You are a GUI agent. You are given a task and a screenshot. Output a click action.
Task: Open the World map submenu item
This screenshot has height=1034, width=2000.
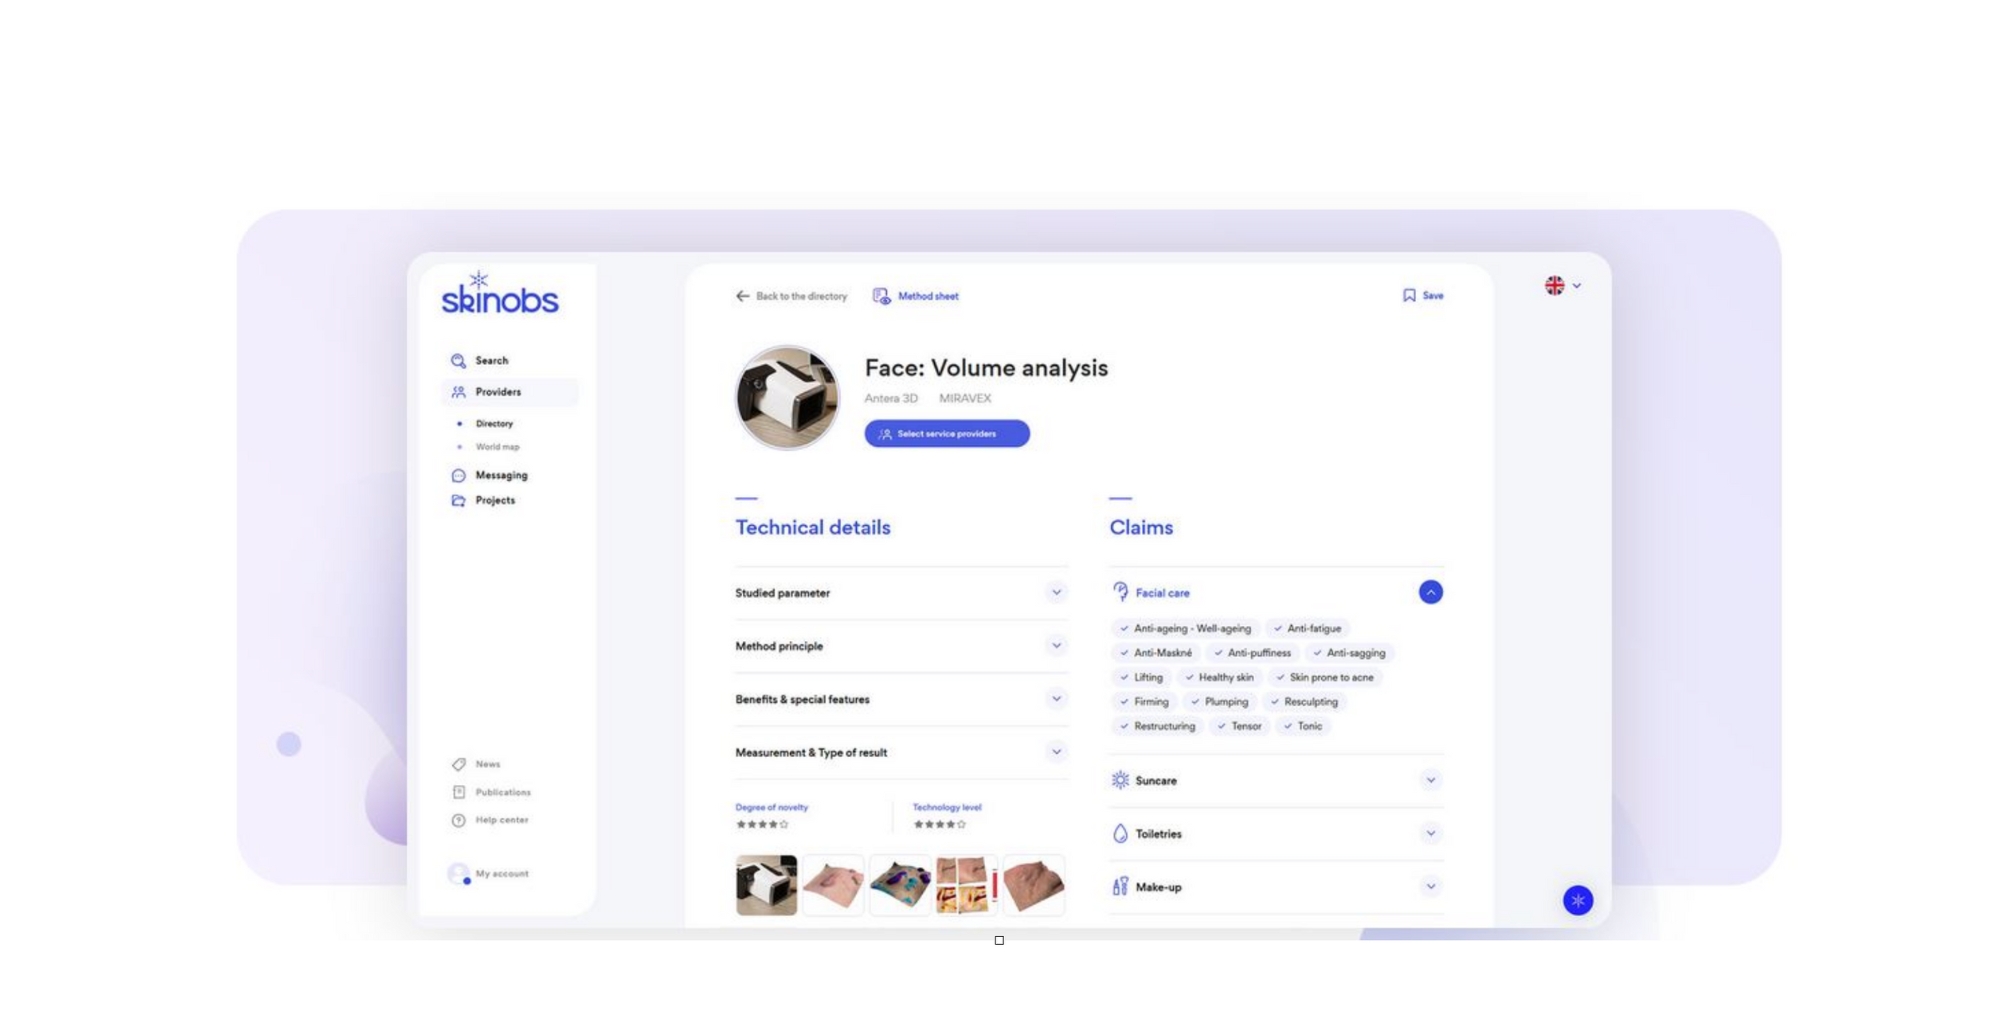497,447
